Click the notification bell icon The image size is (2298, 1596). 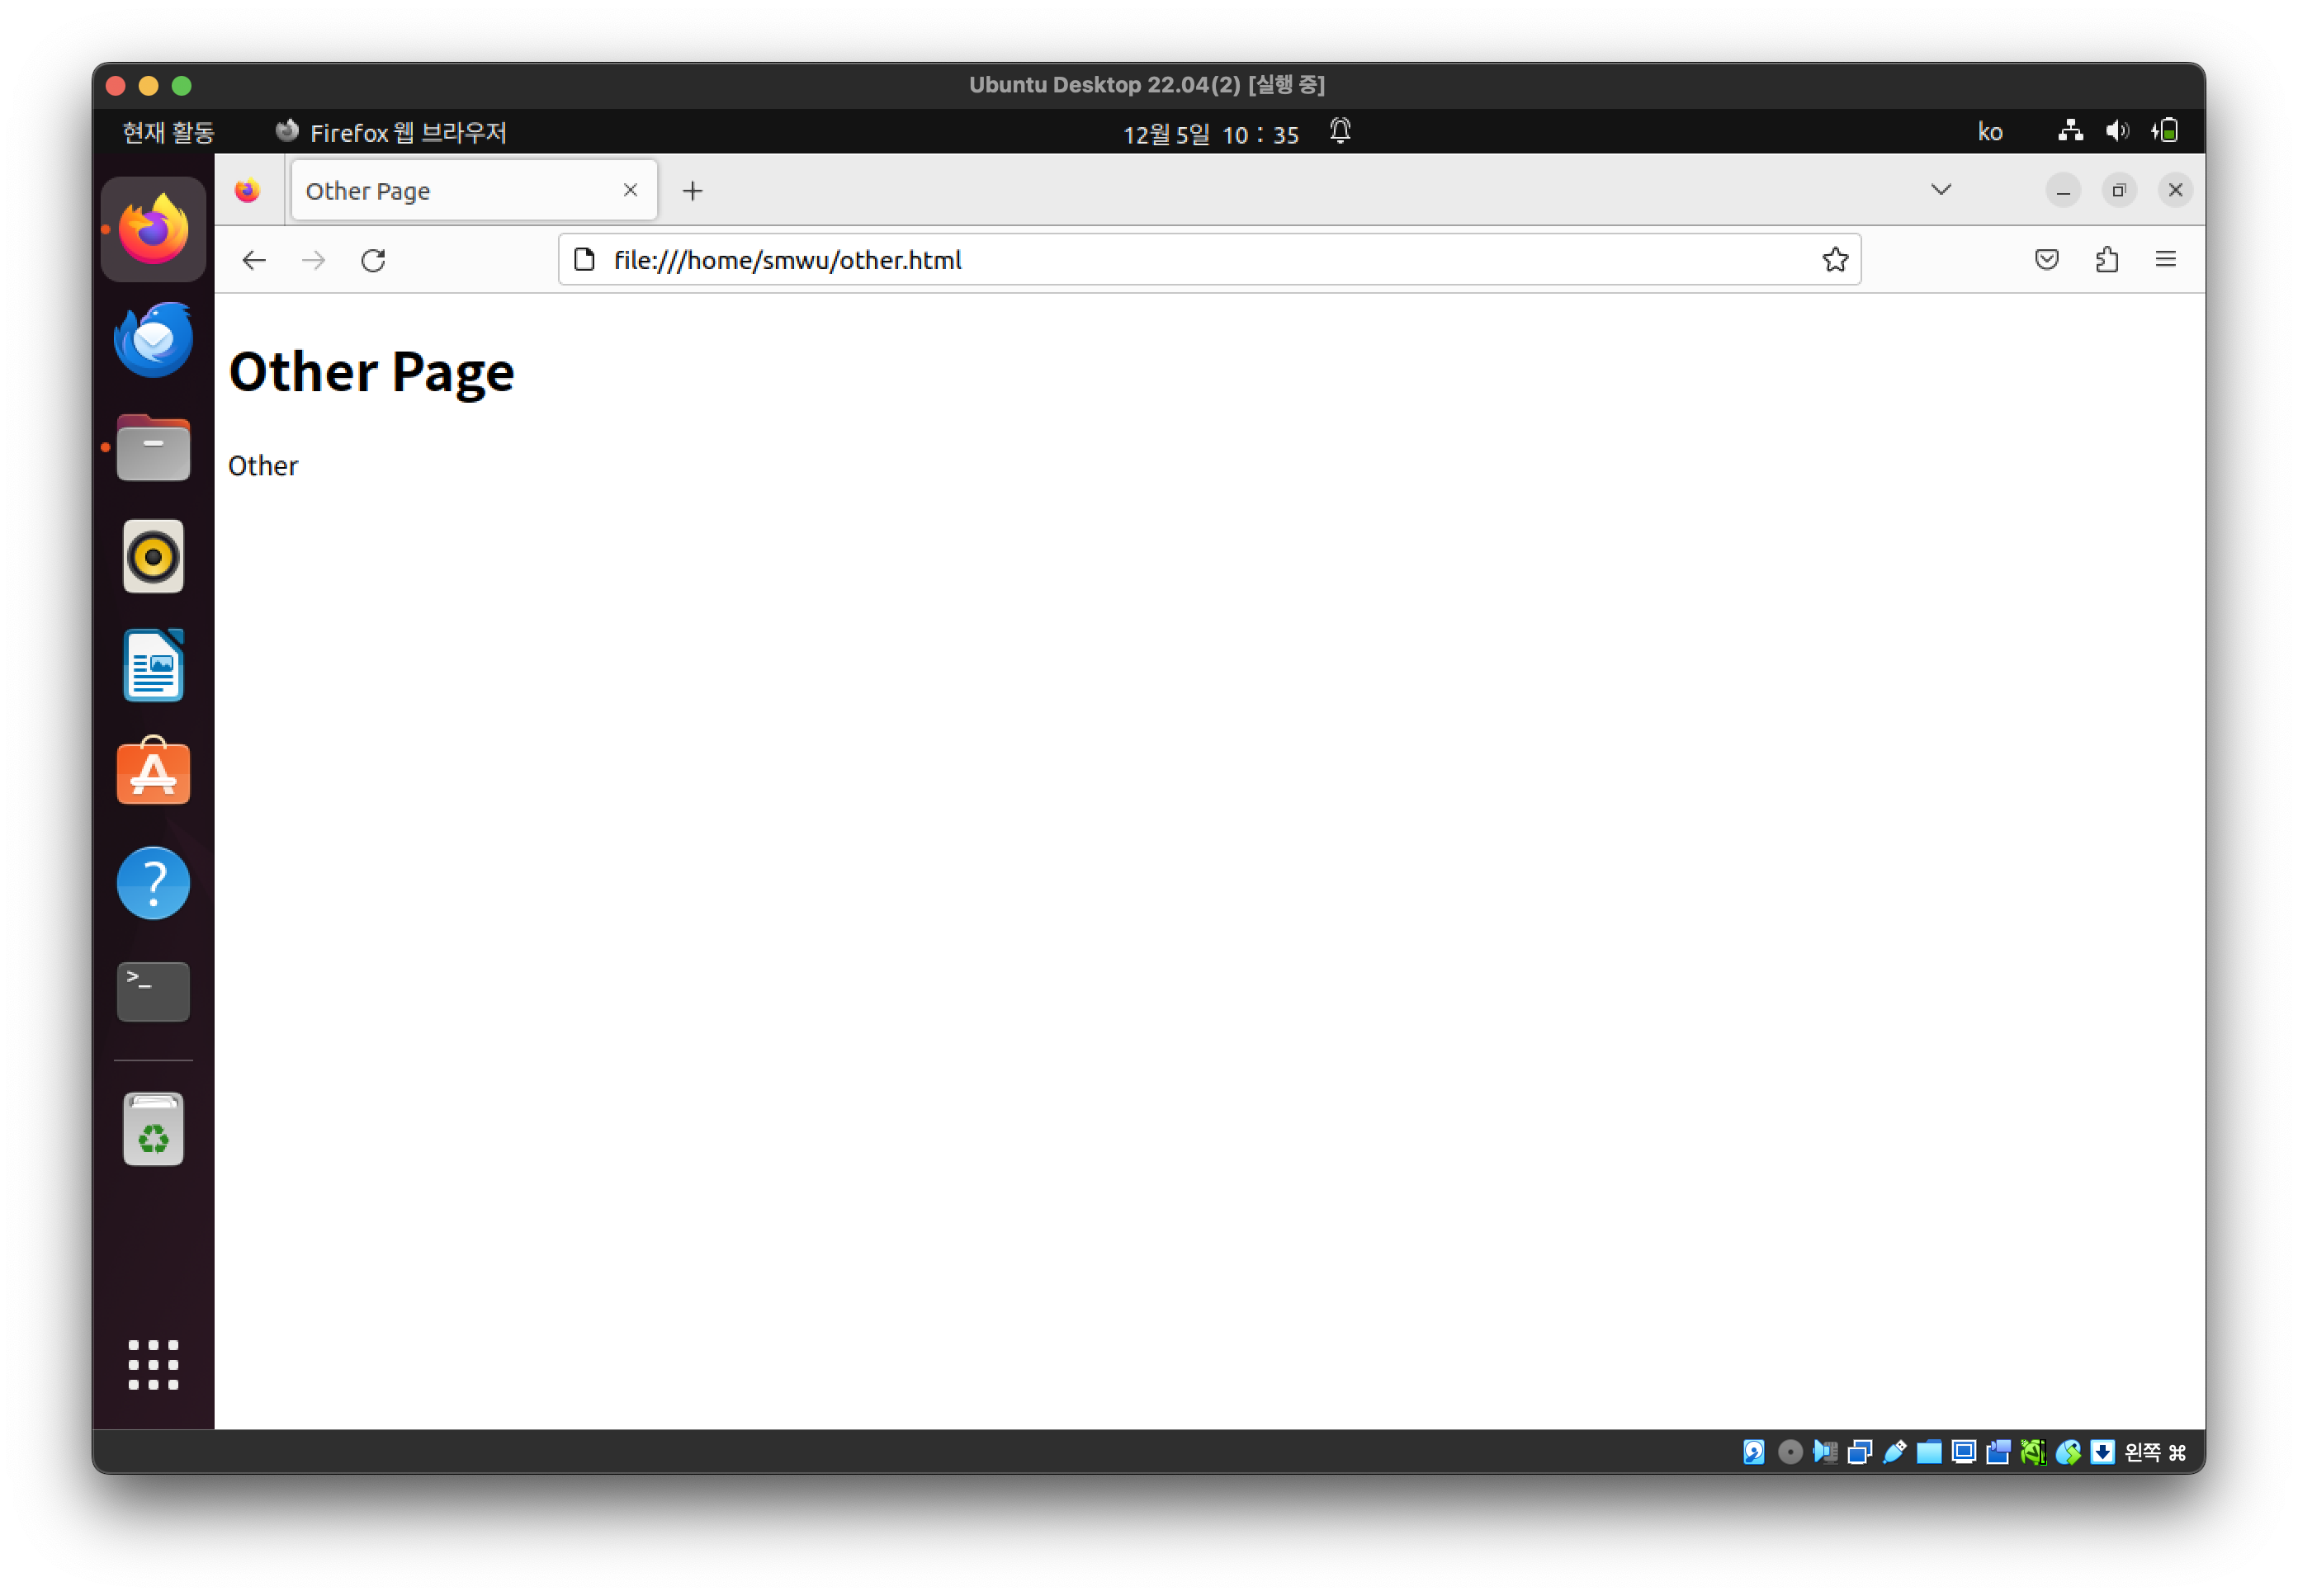click(1340, 131)
